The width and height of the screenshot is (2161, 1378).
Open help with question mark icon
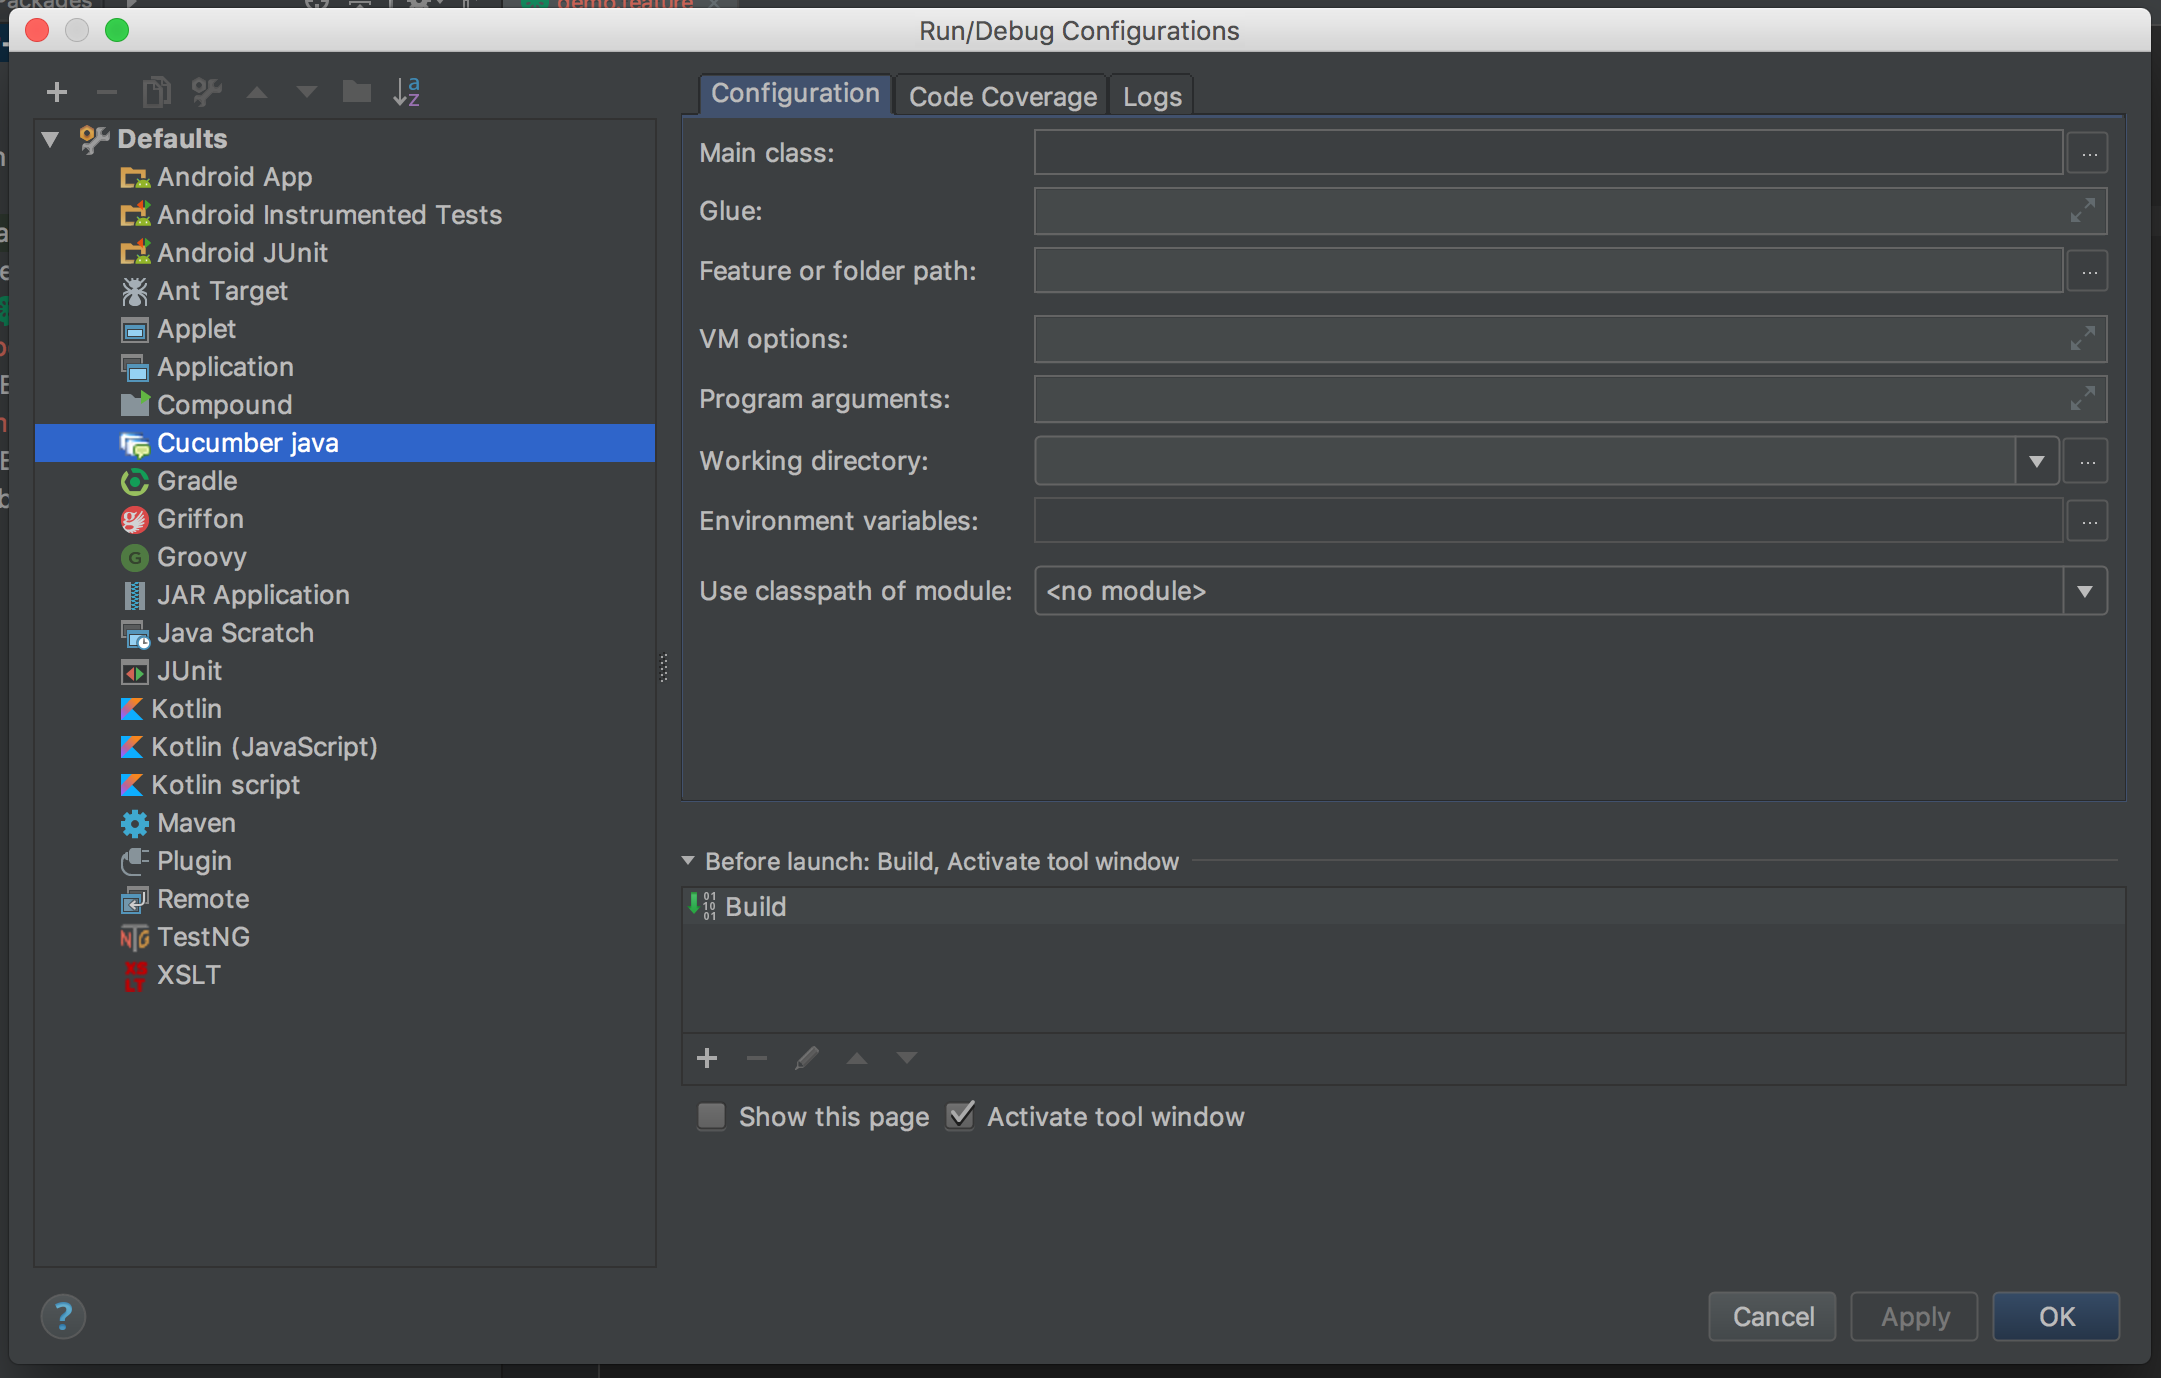click(63, 1317)
